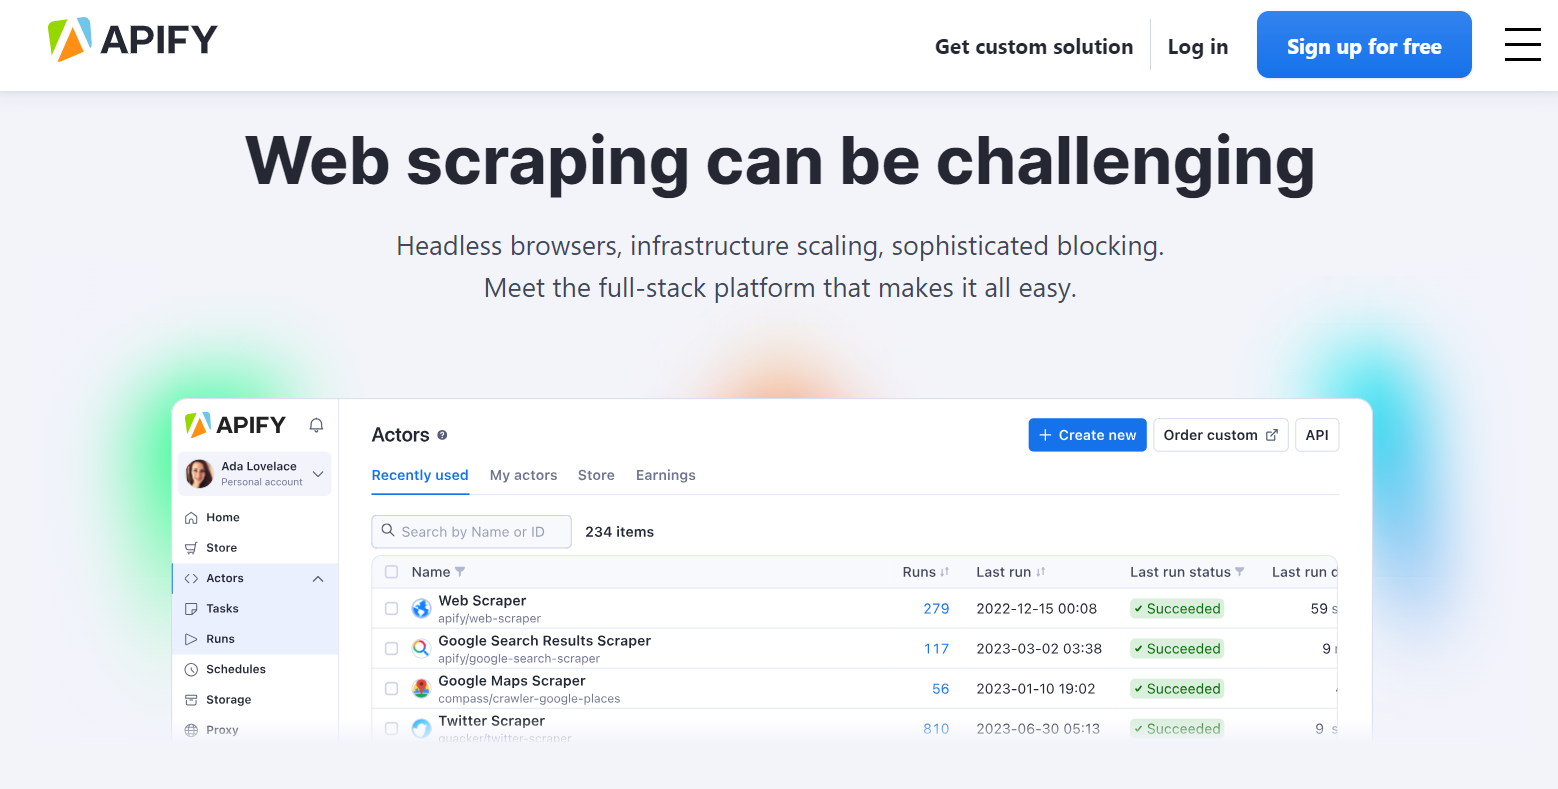The width and height of the screenshot is (1558, 789).
Task: Click the Home house icon
Action: coord(191,518)
